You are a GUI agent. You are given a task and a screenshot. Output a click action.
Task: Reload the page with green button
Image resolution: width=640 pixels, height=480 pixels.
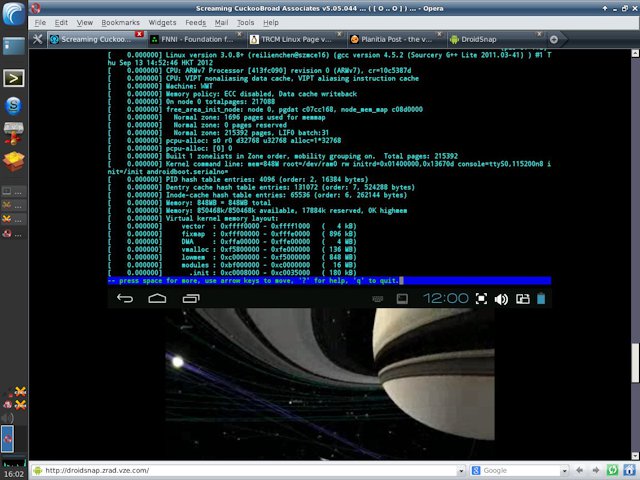(612, 470)
